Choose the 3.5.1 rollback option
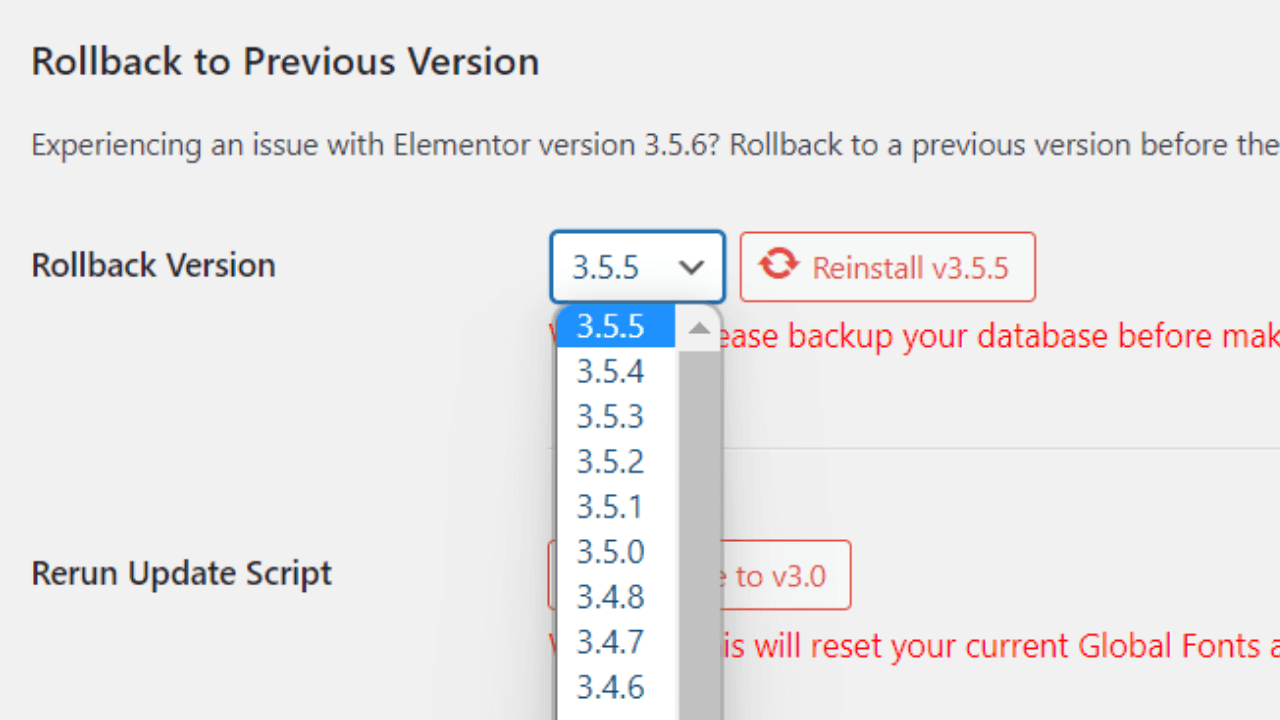Image resolution: width=1280 pixels, height=720 pixels. 610,507
